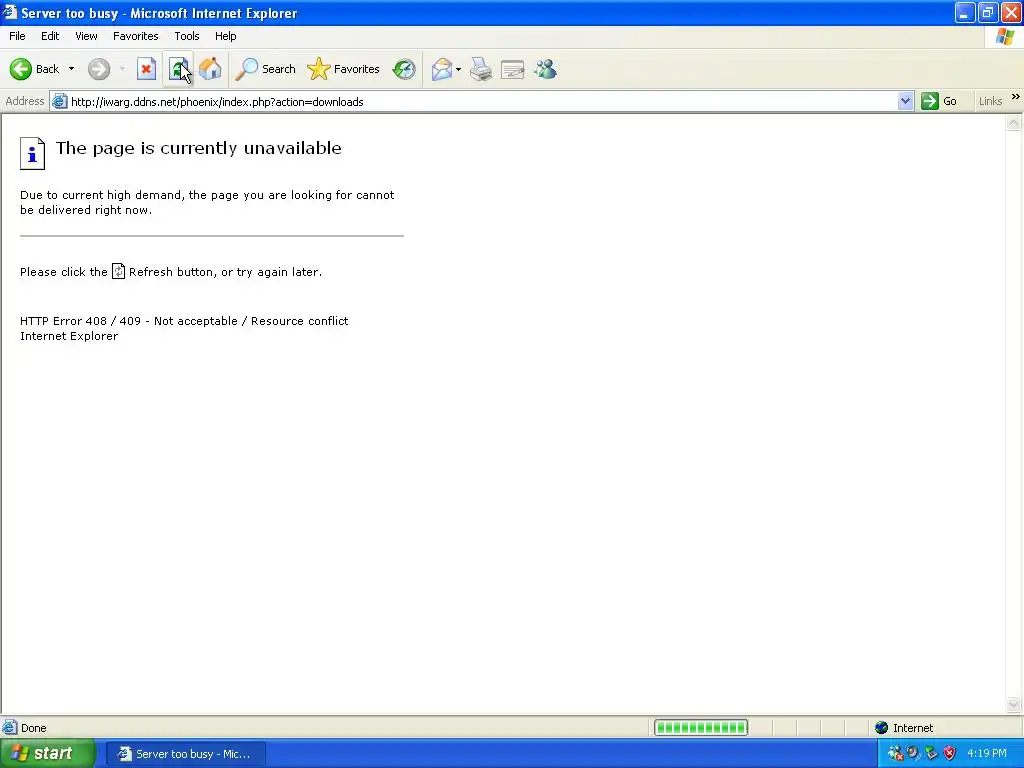1024x768 pixels.
Task: Open the Back history dropdown arrow
Action: tap(71, 69)
